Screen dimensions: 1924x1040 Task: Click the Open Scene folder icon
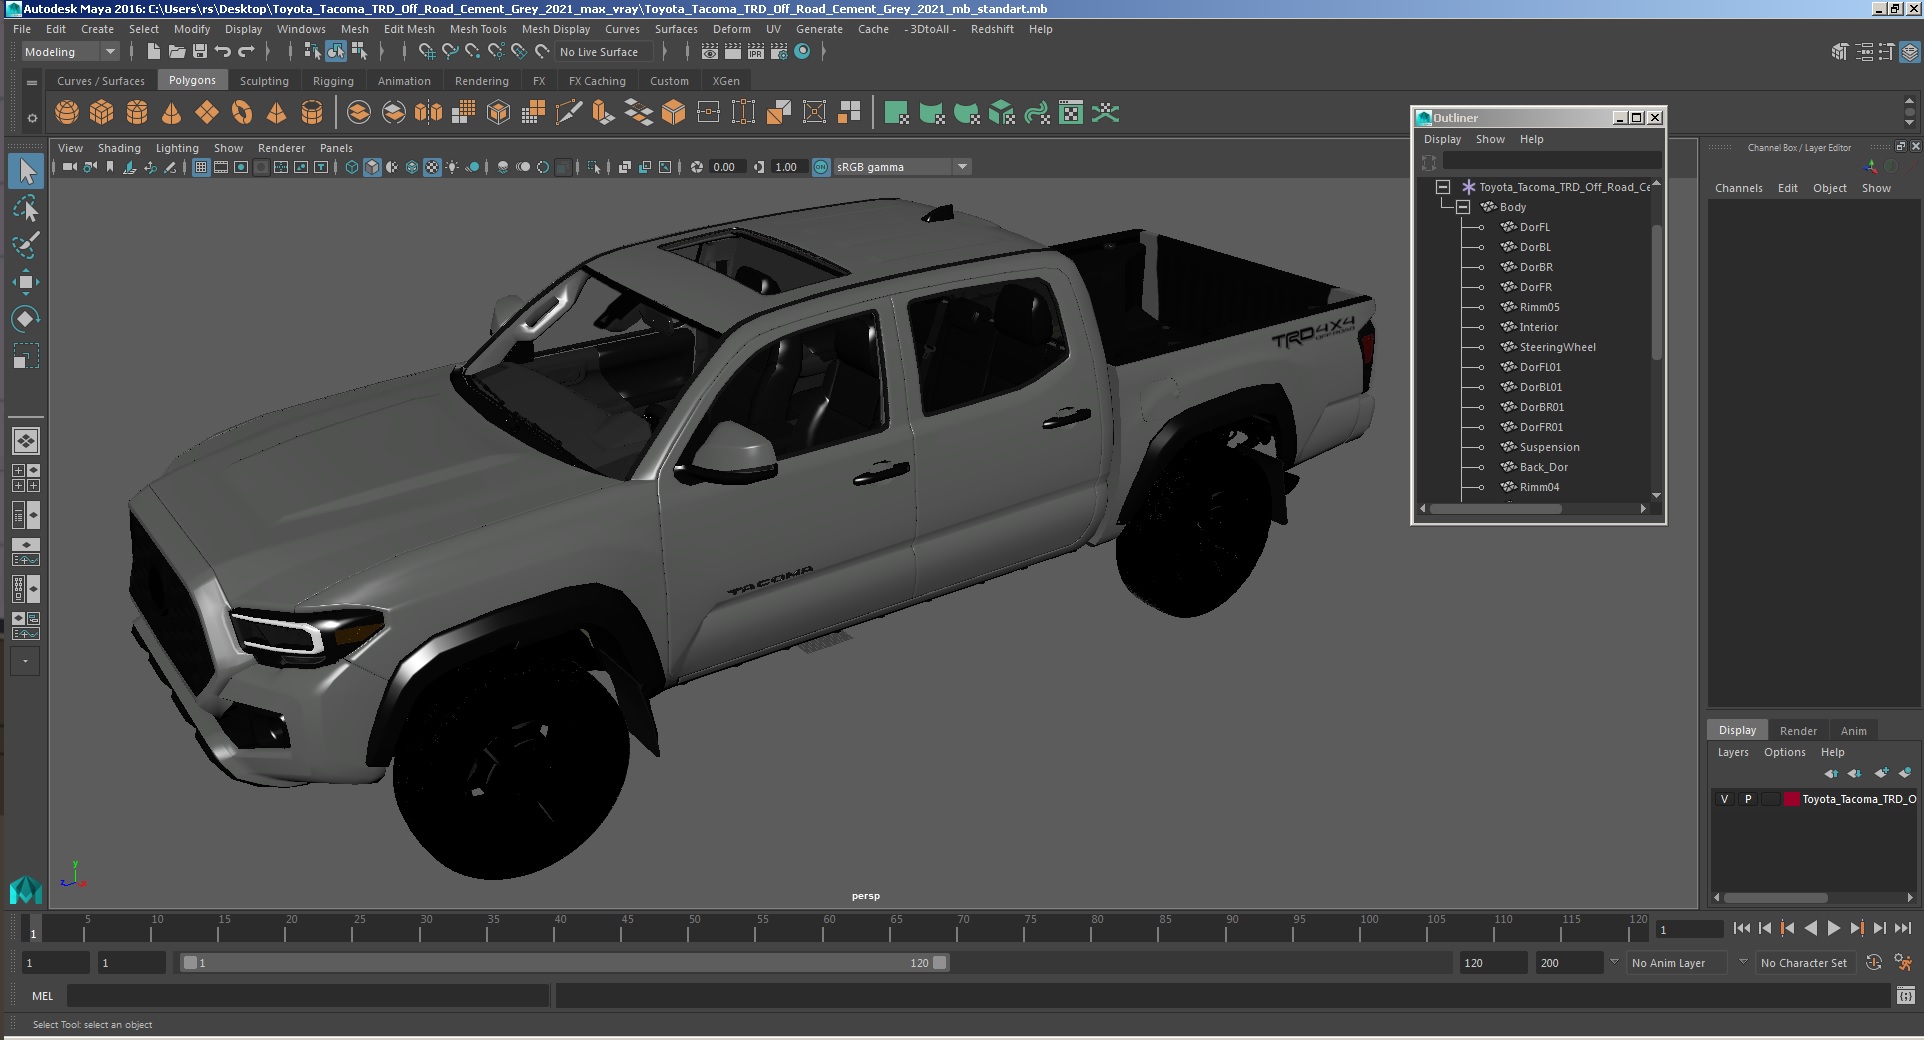click(x=176, y=51)
